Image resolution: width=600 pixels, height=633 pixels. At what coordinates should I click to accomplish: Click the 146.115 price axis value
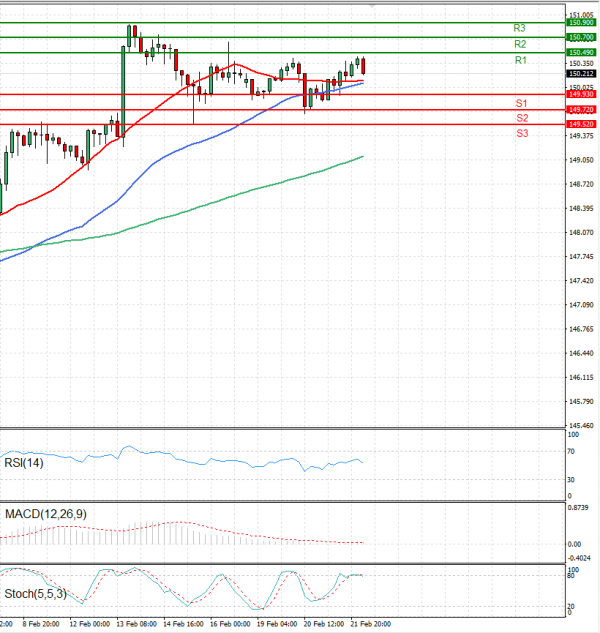(x=581, y=377)
